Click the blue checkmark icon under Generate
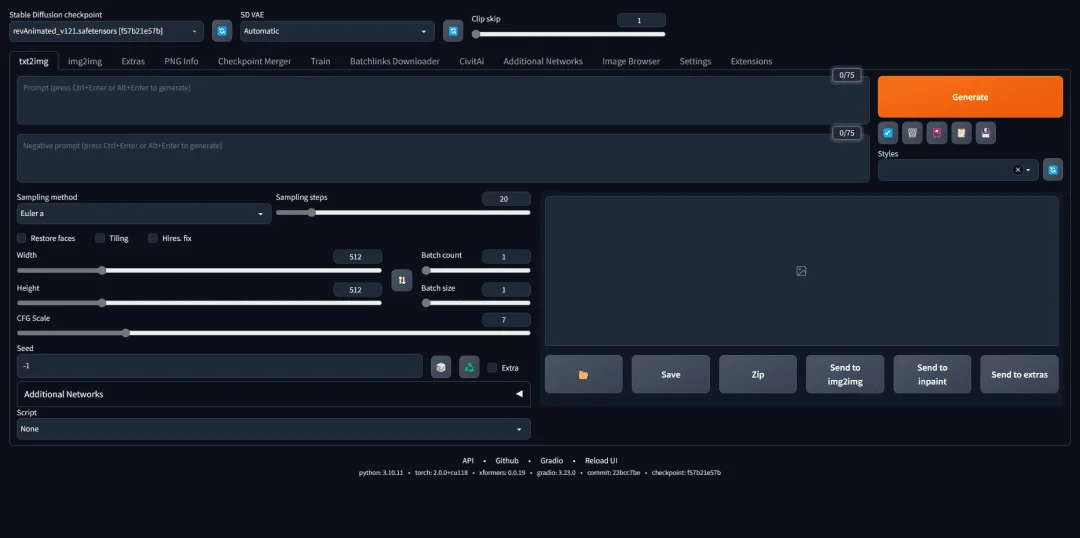Image resolution: width=1080 pixels, height=538 pixels. click(888, 133)
